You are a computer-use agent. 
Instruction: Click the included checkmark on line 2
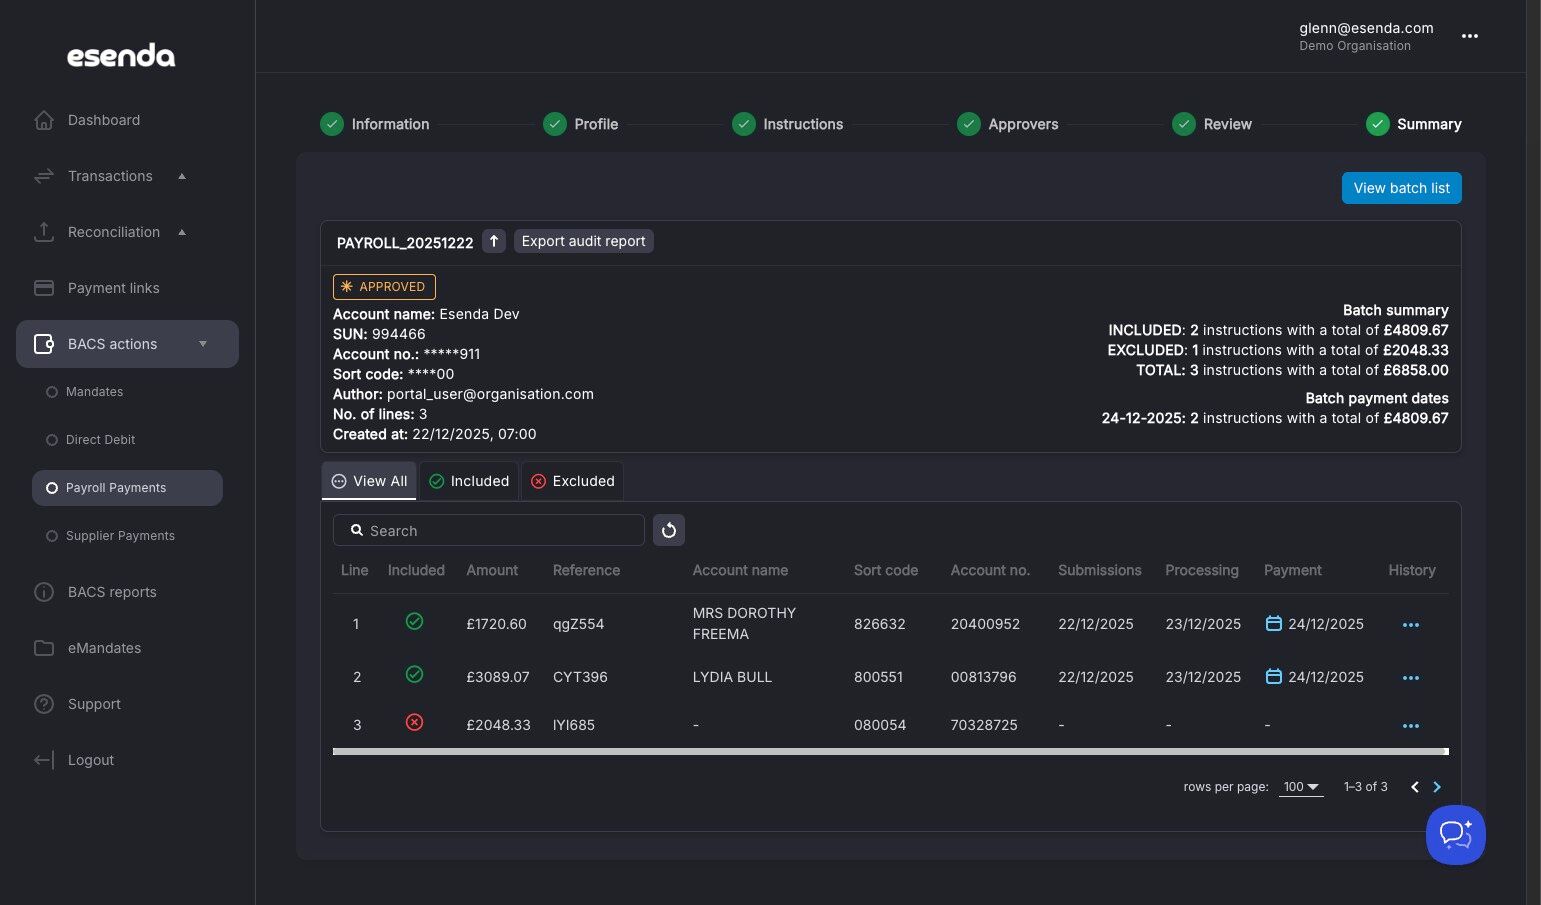coord(414,675)
